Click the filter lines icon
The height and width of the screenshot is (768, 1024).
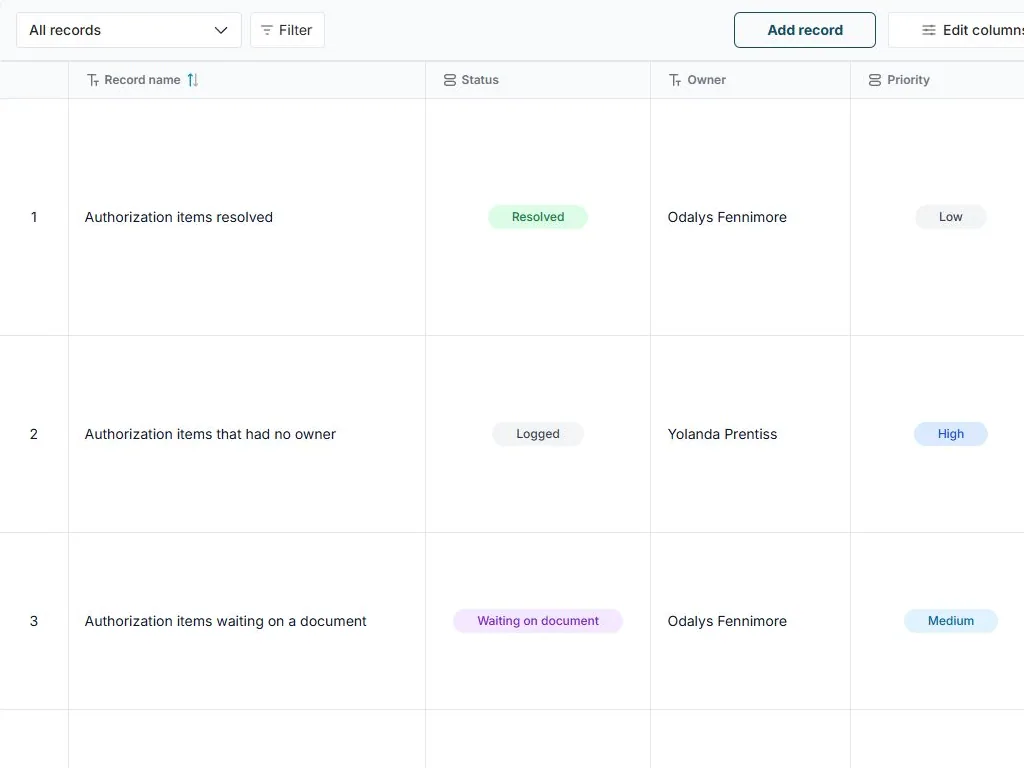[266, 30]
